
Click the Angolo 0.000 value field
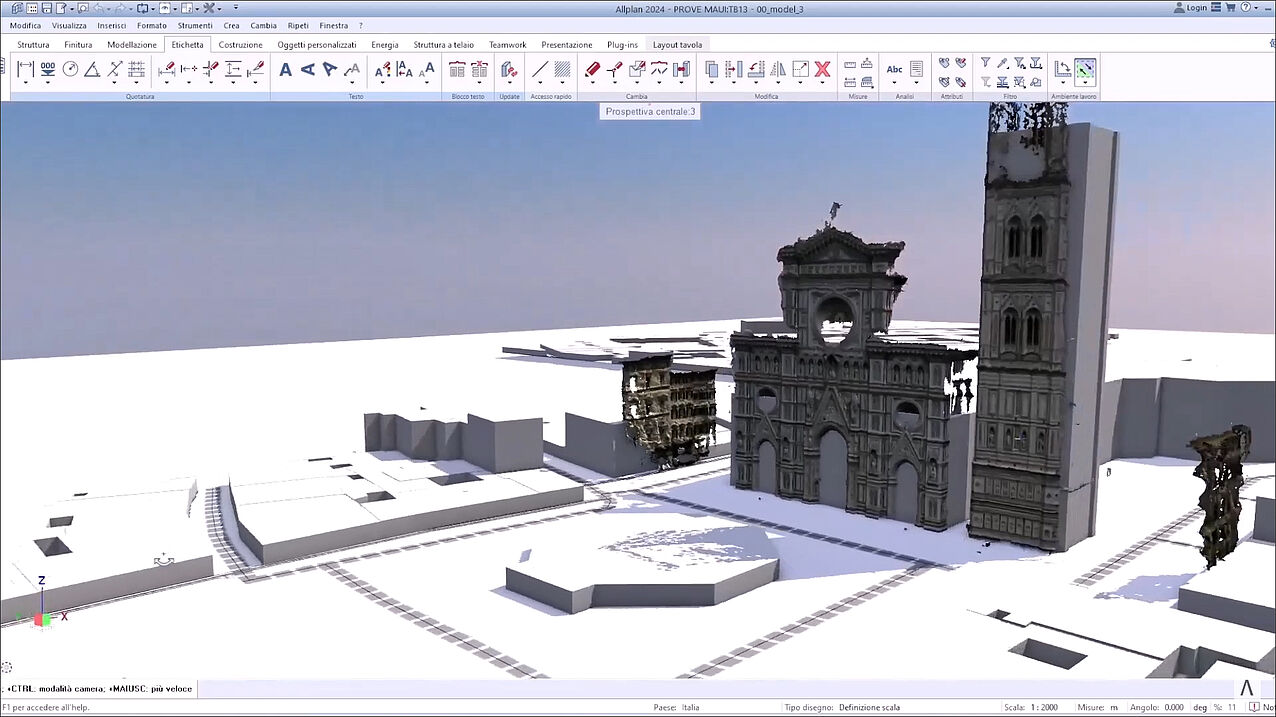click(1173, 707)
